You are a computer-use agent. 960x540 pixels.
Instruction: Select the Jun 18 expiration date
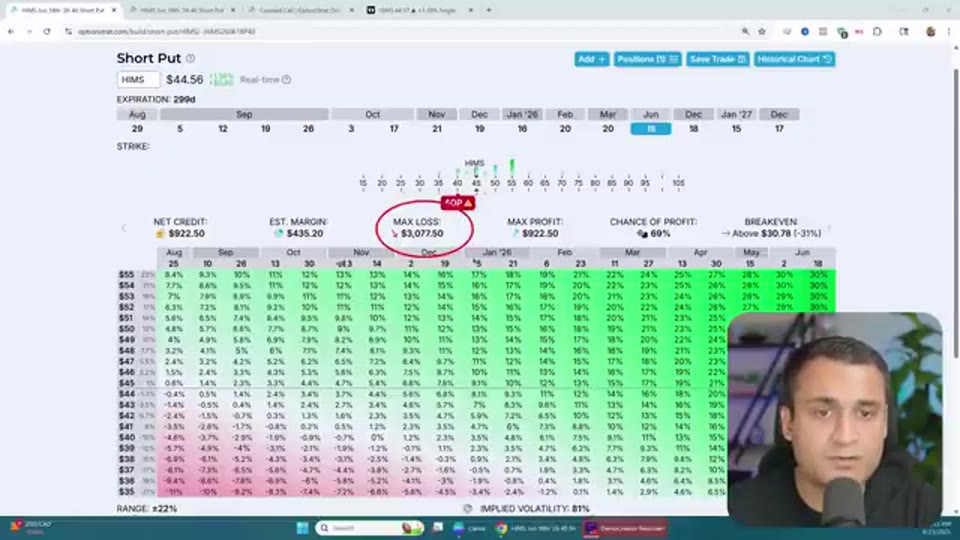[x=651, y=129]
